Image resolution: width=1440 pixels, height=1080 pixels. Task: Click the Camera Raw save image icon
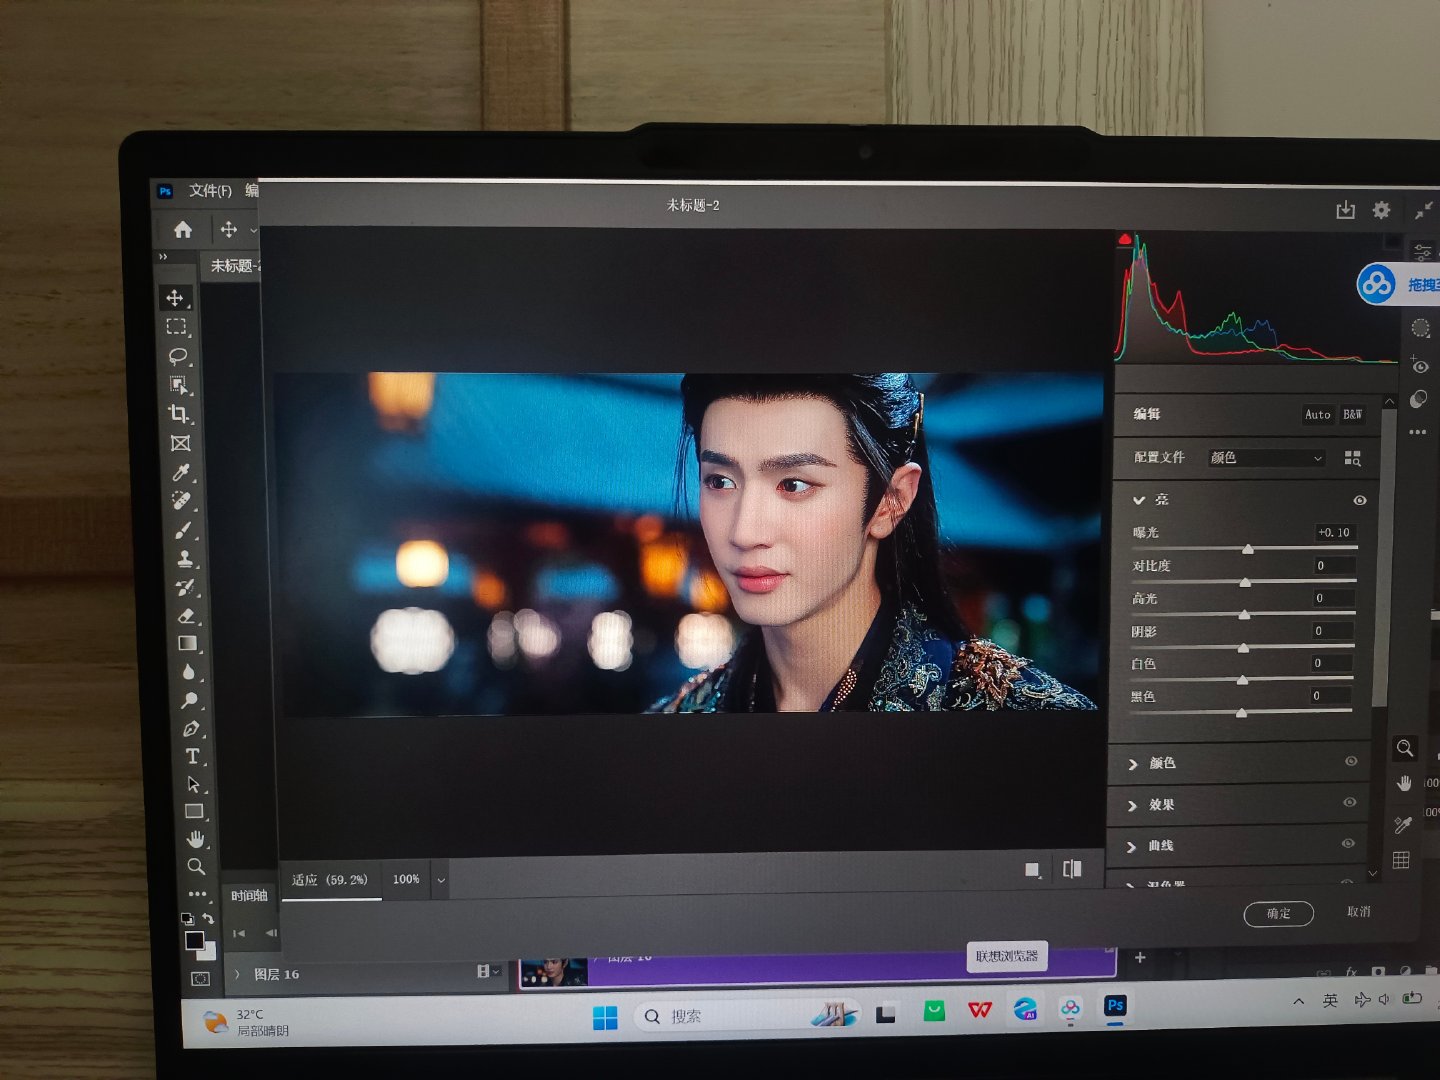(x=1346, y=210)
